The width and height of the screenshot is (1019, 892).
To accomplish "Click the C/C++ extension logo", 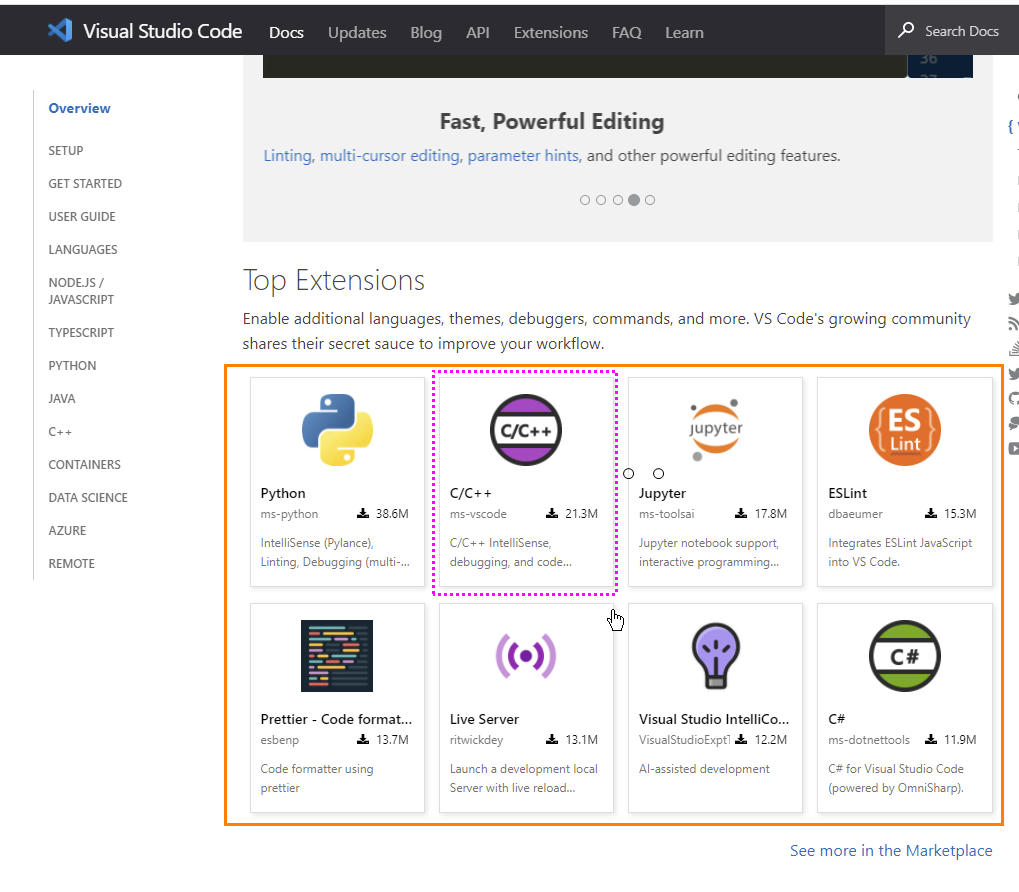I will (x=526, y=429).
